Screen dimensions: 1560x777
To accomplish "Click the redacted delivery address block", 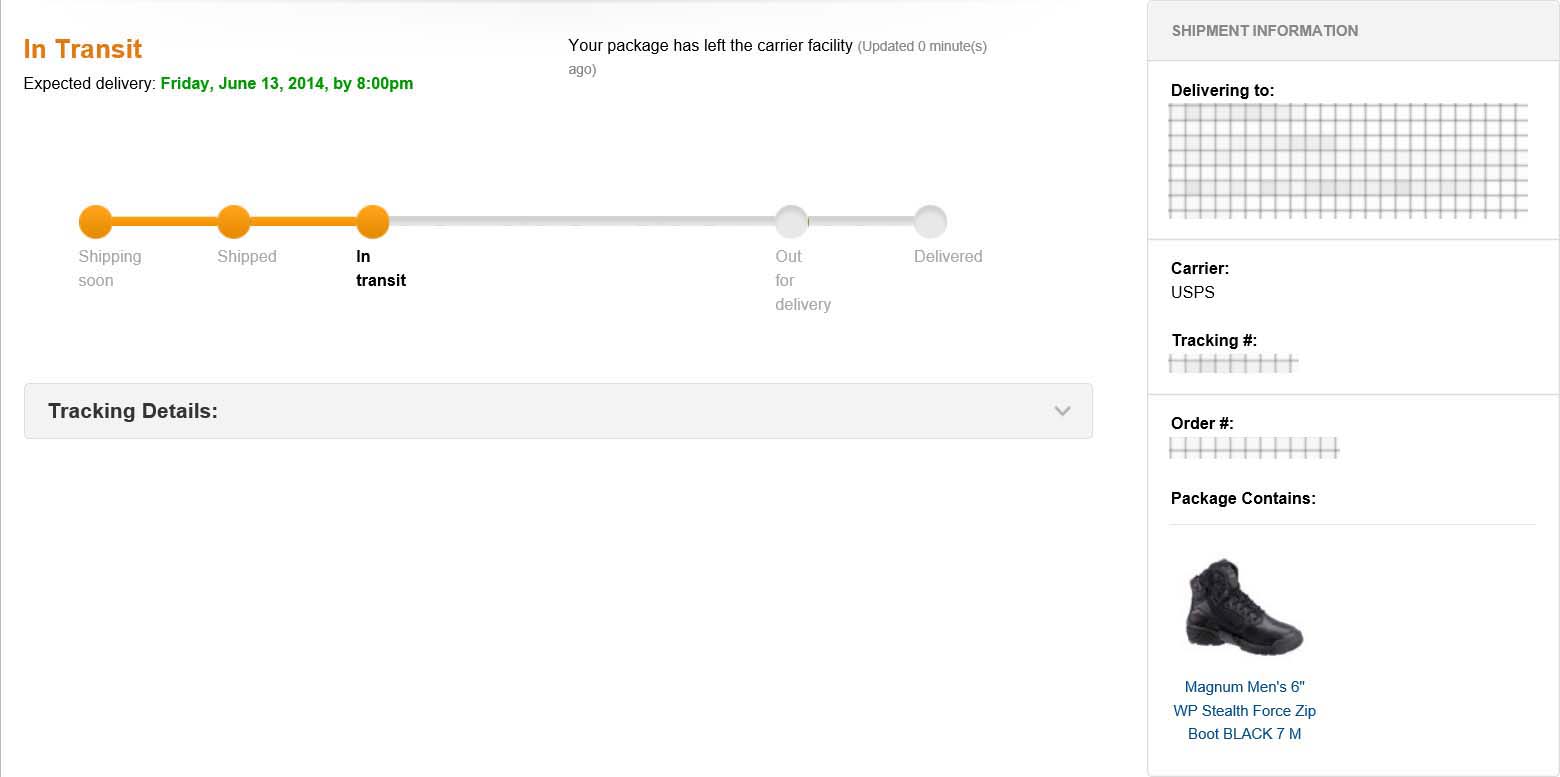I will tap(1348, 160).
